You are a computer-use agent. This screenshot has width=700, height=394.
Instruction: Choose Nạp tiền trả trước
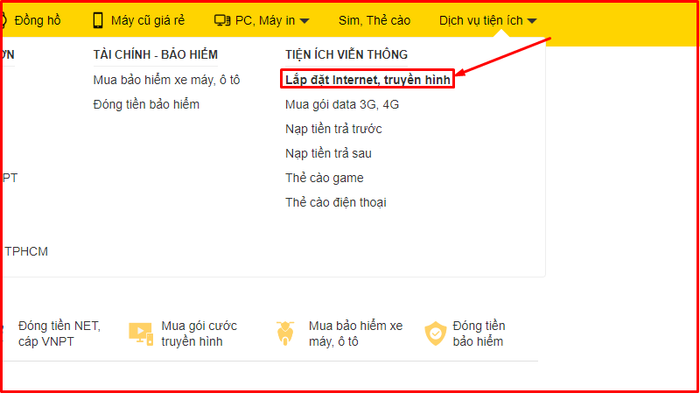pos(333,129)
